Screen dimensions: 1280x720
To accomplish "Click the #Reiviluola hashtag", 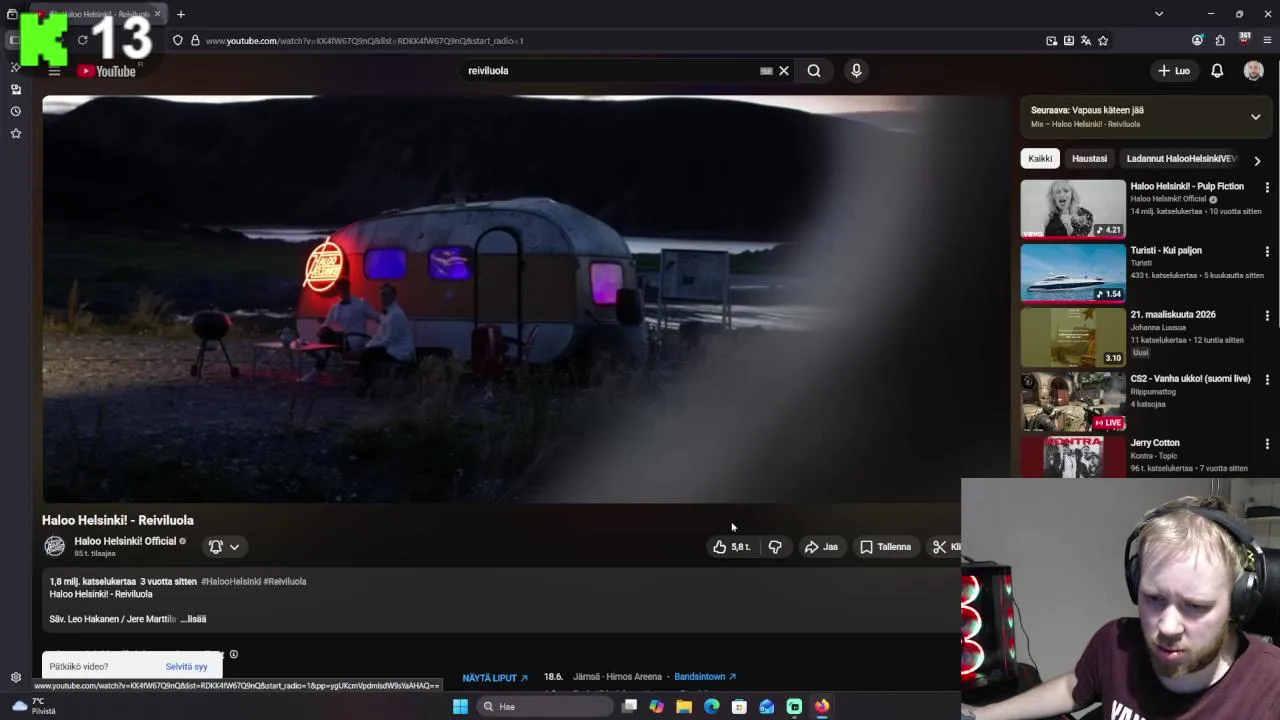I will tap(285, 581).
